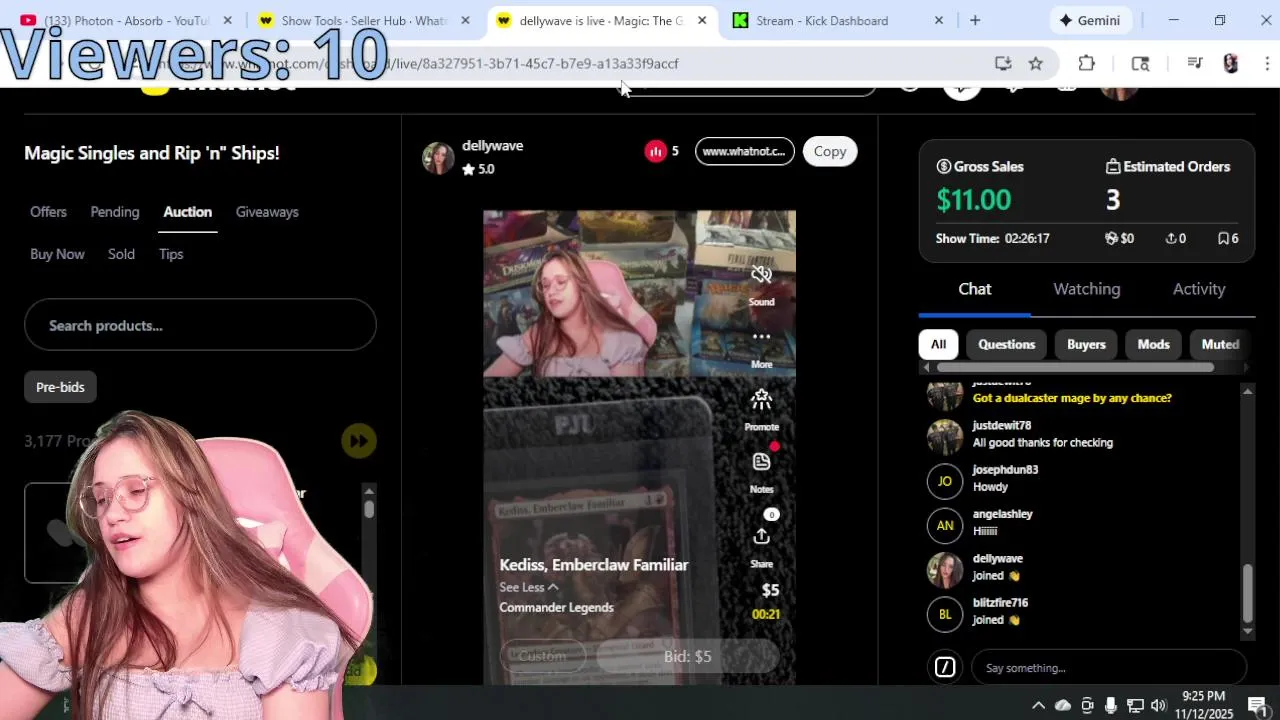The image size is (1280, 720).
Task: Click the chat vertical scrollbar thumb
Action: point(1247,593)
